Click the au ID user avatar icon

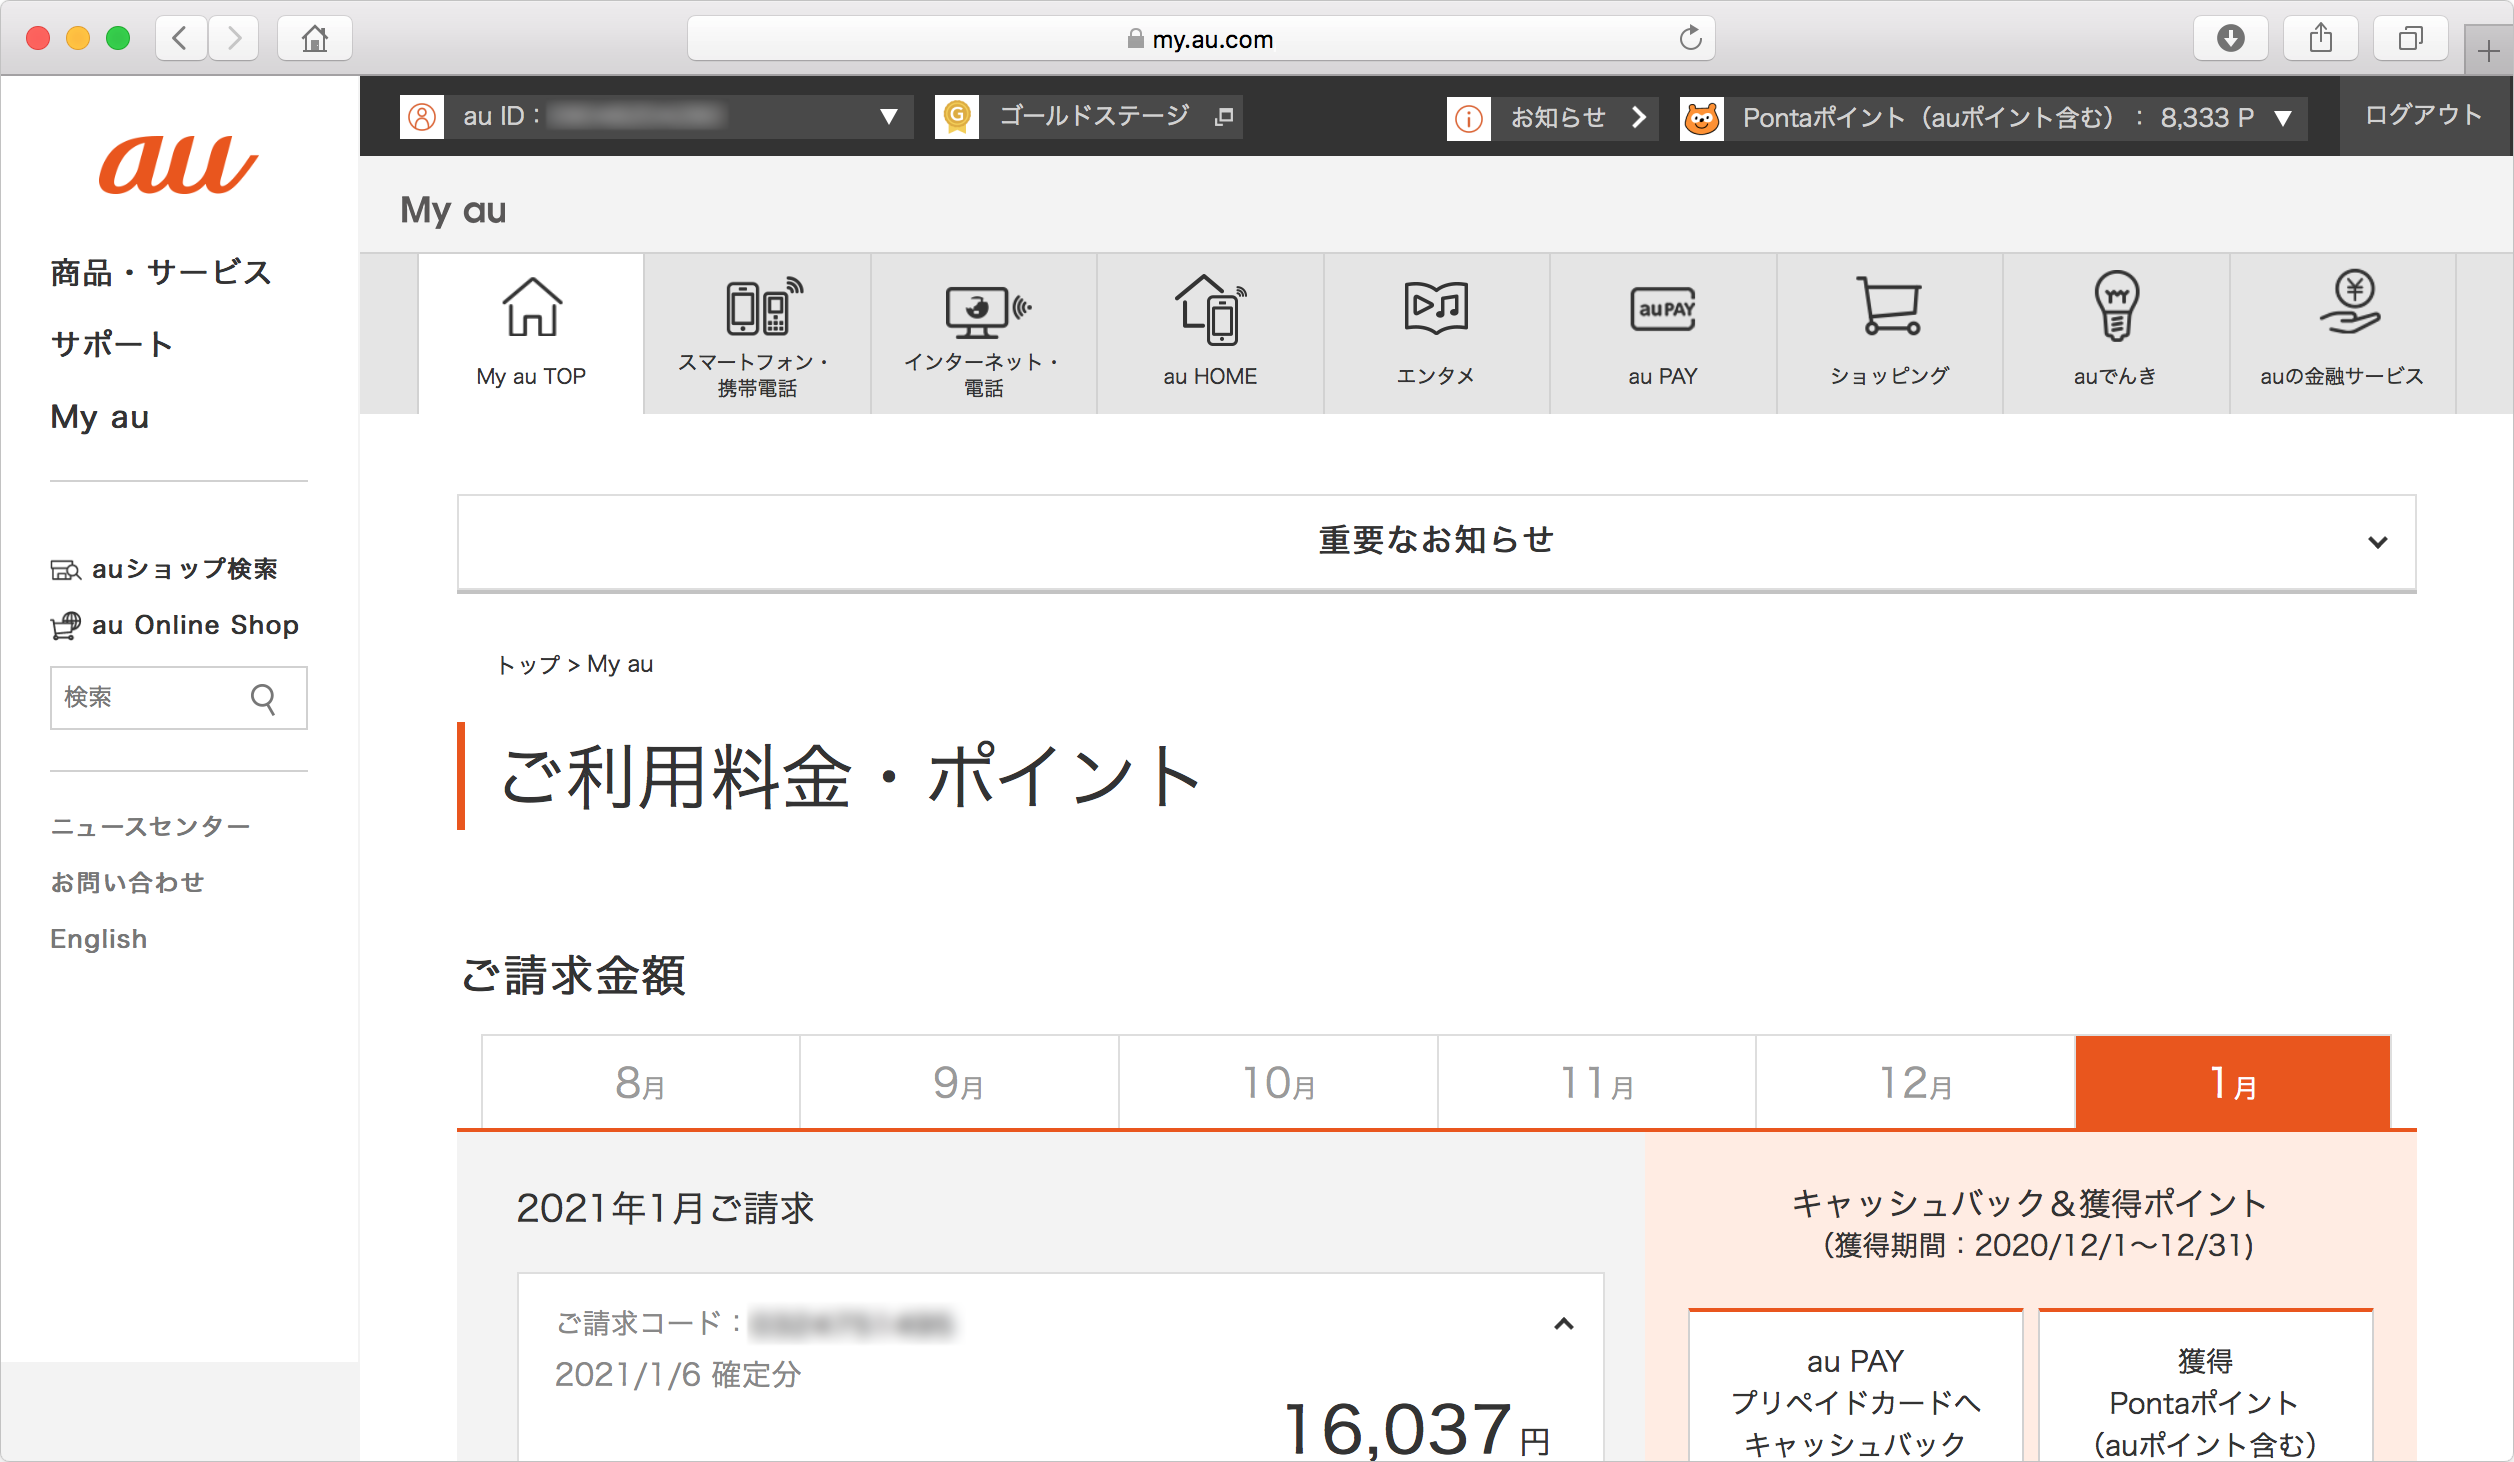[422, 117]
